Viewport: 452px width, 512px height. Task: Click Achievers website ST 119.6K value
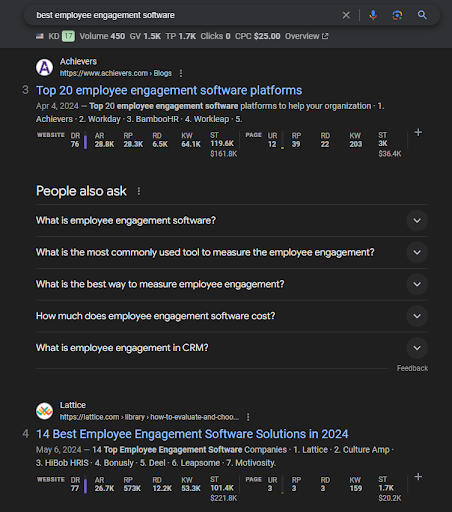[x=222, y=143]
